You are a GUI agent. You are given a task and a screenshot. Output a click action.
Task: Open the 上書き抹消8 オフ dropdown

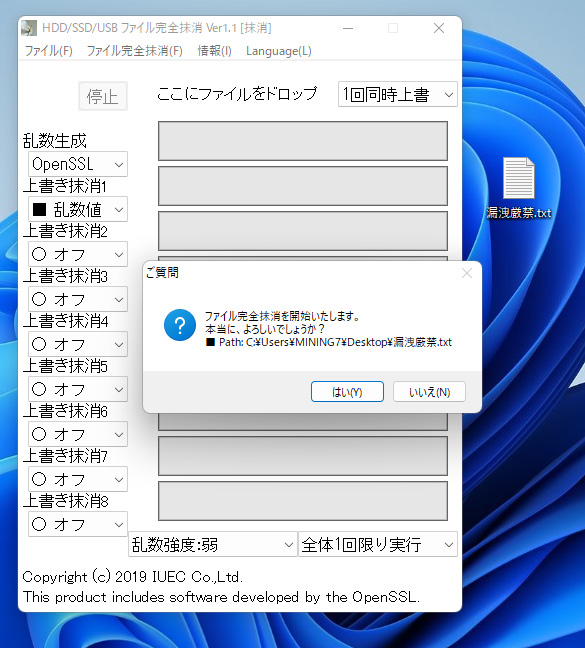point(78,524)
